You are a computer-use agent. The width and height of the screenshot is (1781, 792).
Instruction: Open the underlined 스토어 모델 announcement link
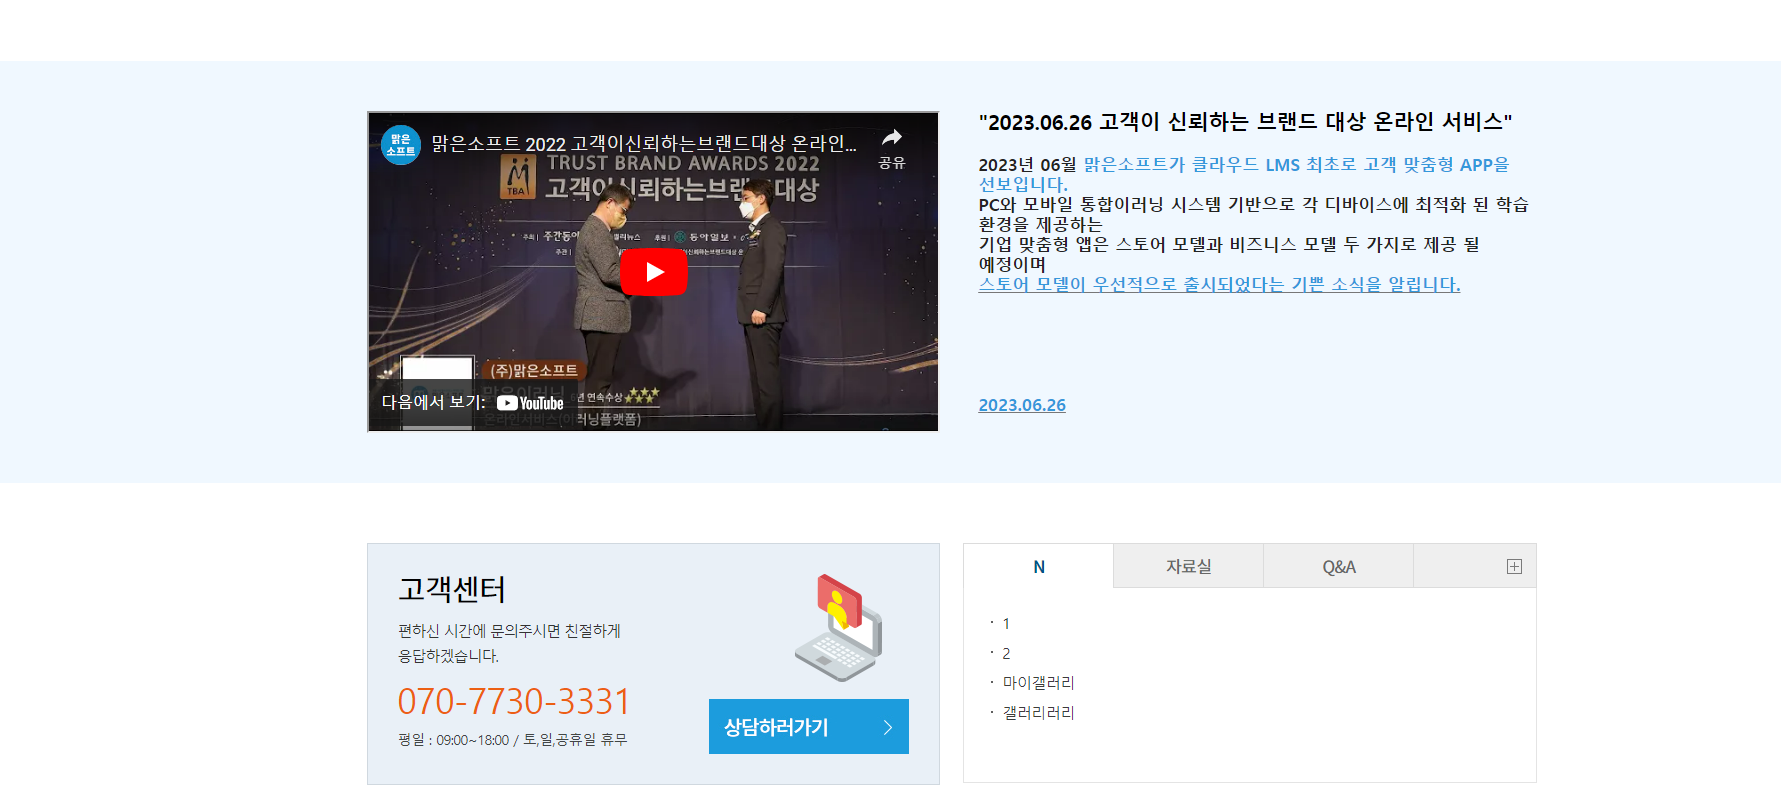(1218, 285)
